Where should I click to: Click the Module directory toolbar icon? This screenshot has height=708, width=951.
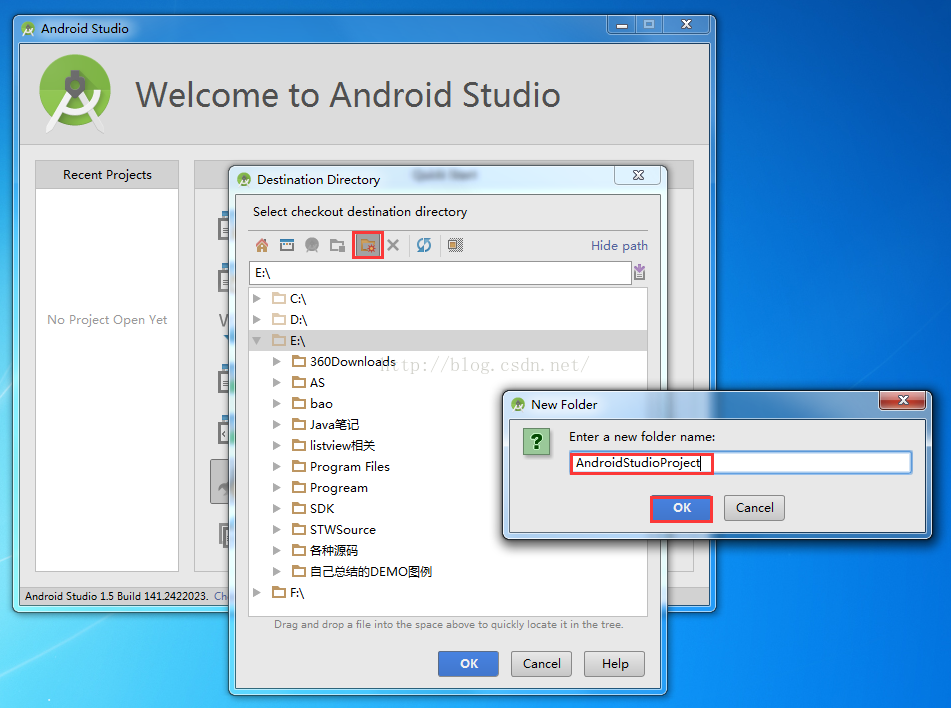click(337, 245)
